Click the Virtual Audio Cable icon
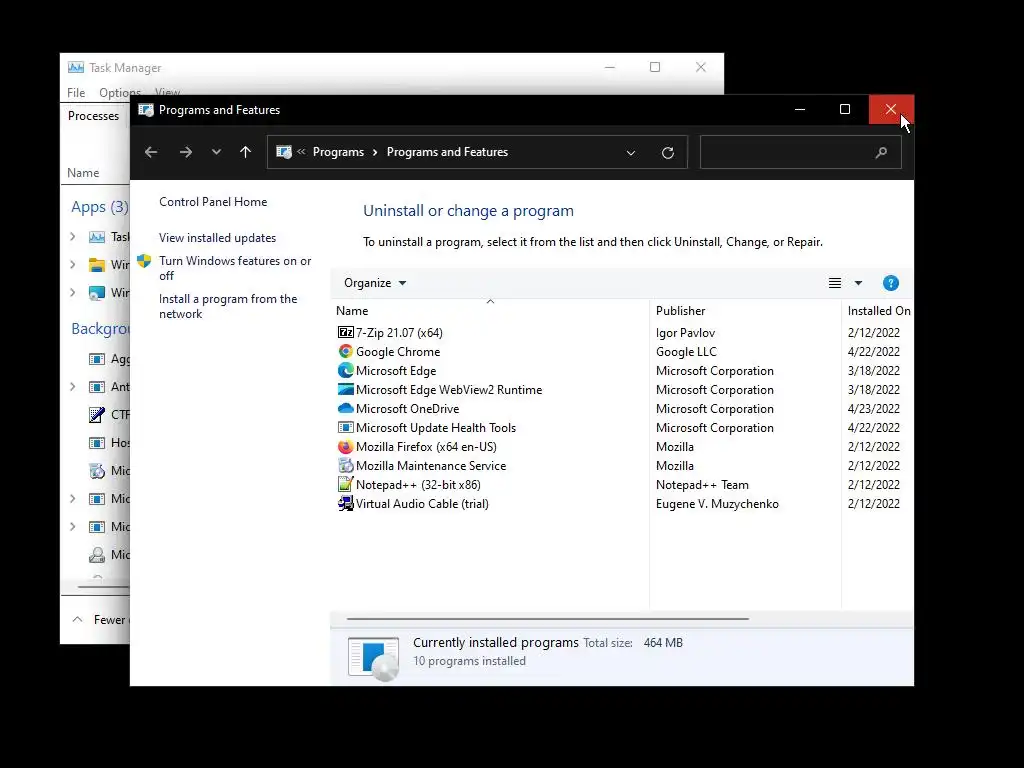The height and width of the screenshot is (768, 1024). tap(345, 504)
